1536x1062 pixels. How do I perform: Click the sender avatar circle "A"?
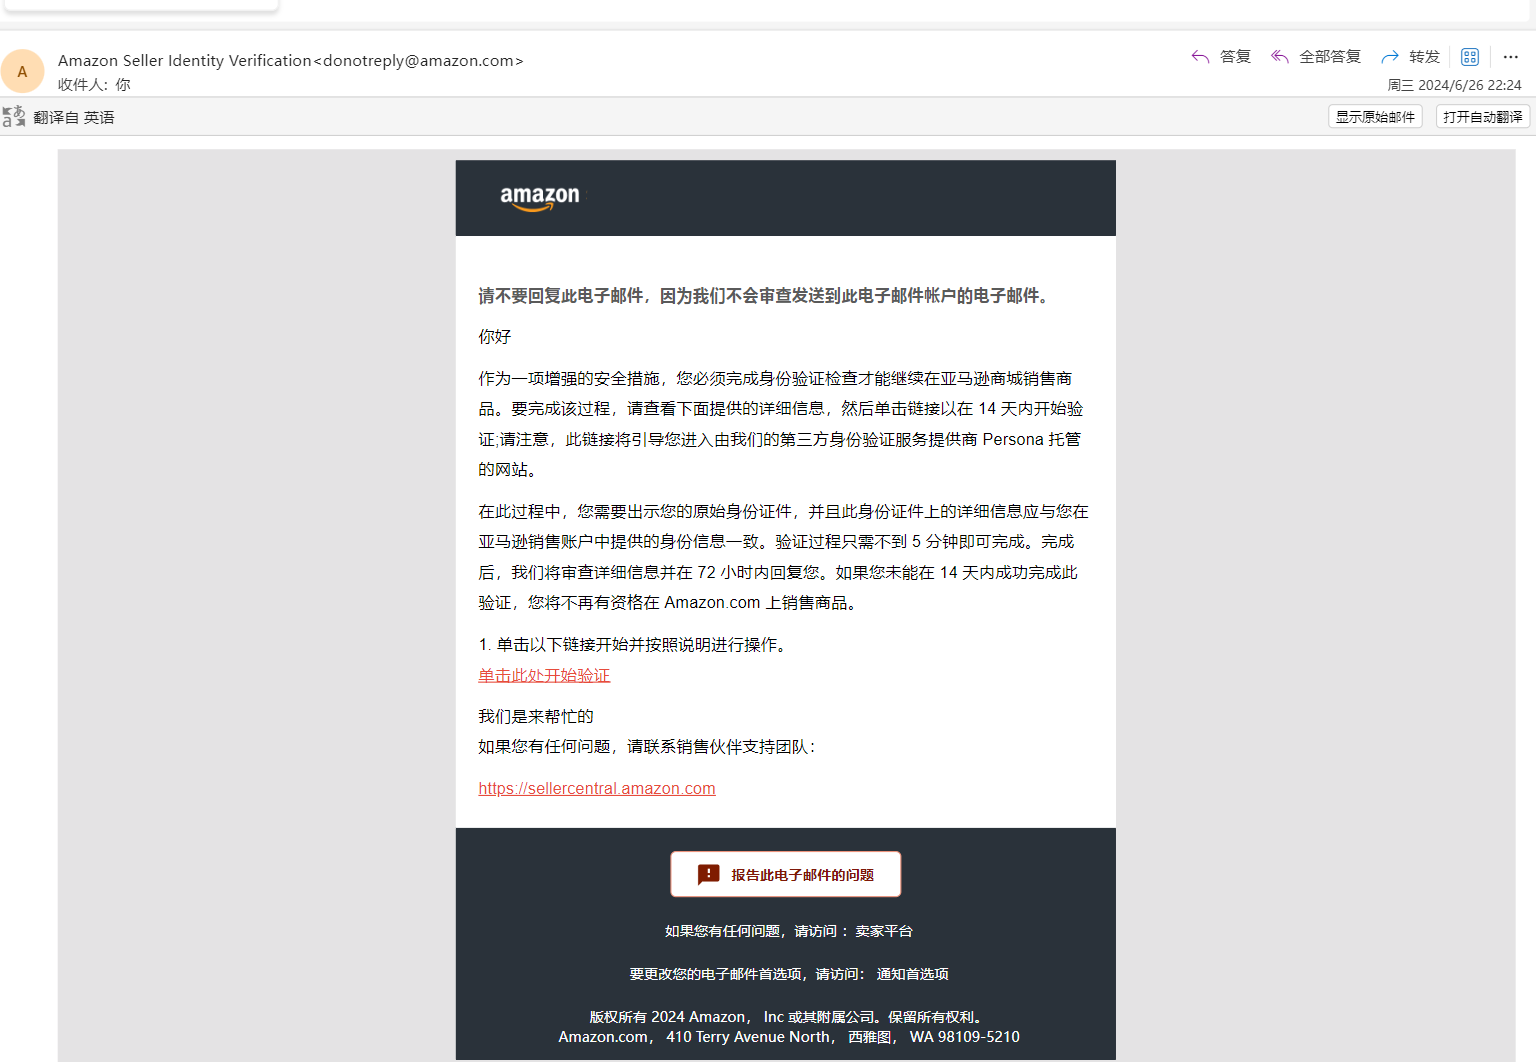point(22,72)
